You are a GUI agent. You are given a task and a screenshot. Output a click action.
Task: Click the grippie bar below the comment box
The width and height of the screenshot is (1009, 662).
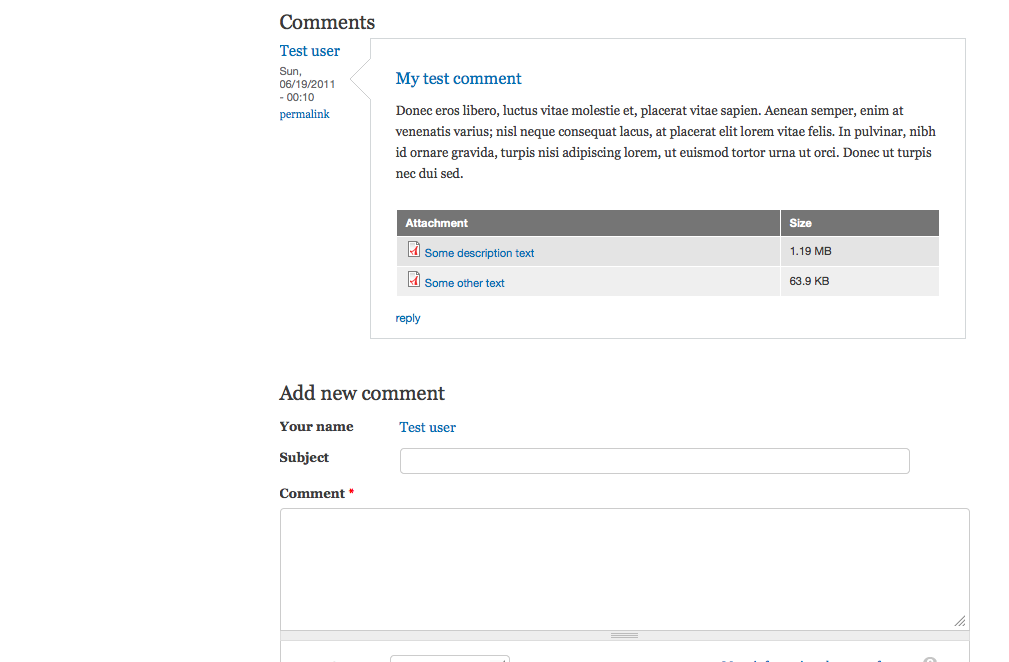[624, 635]
